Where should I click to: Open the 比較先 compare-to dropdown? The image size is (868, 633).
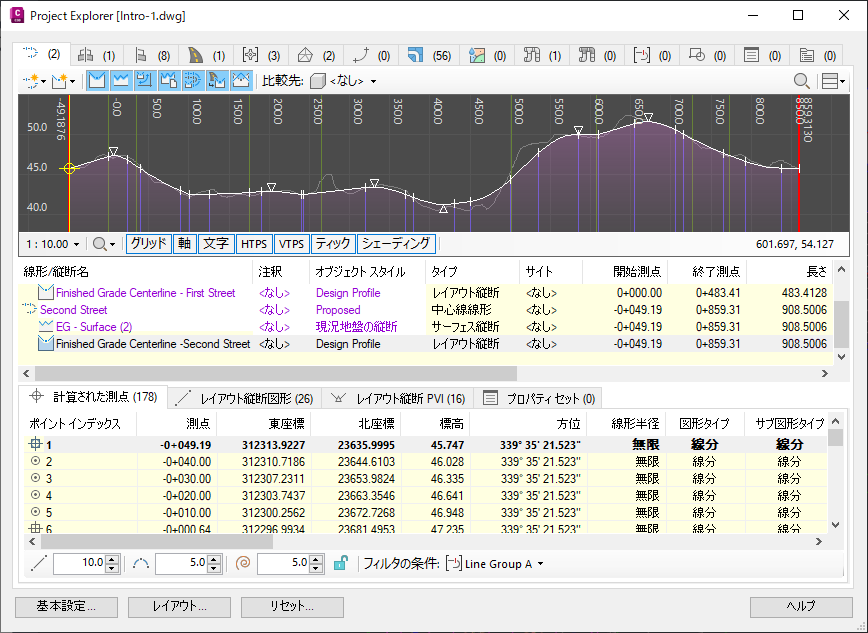pos(343,81)
